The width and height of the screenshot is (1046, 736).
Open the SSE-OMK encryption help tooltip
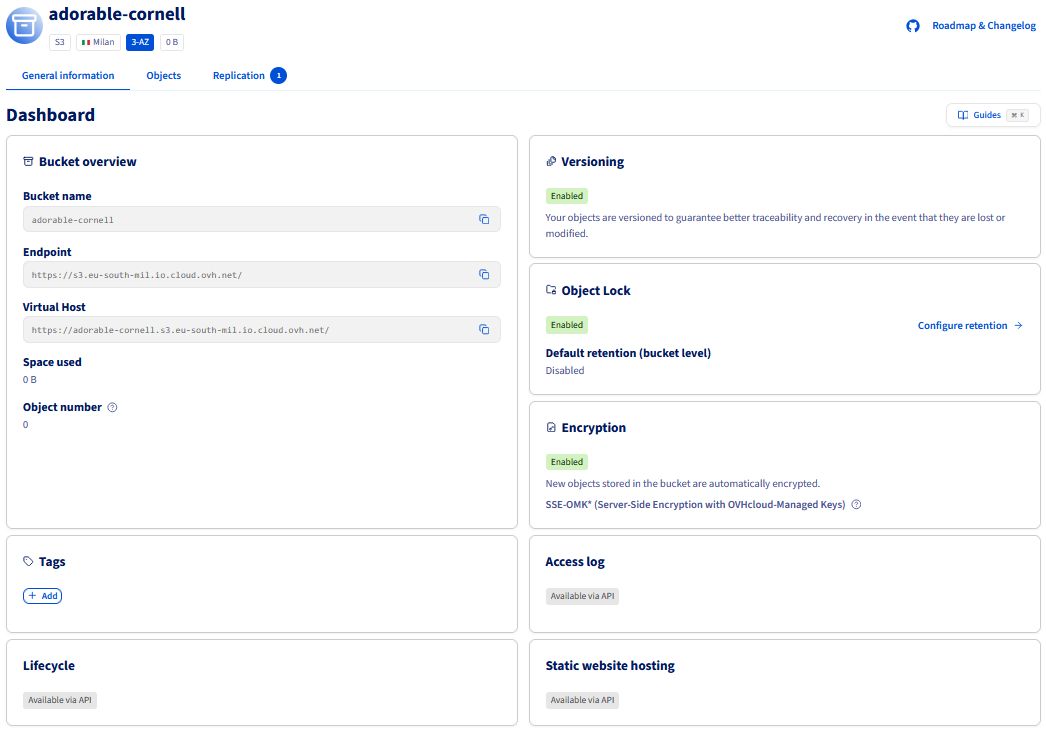[x=856, y=505]
